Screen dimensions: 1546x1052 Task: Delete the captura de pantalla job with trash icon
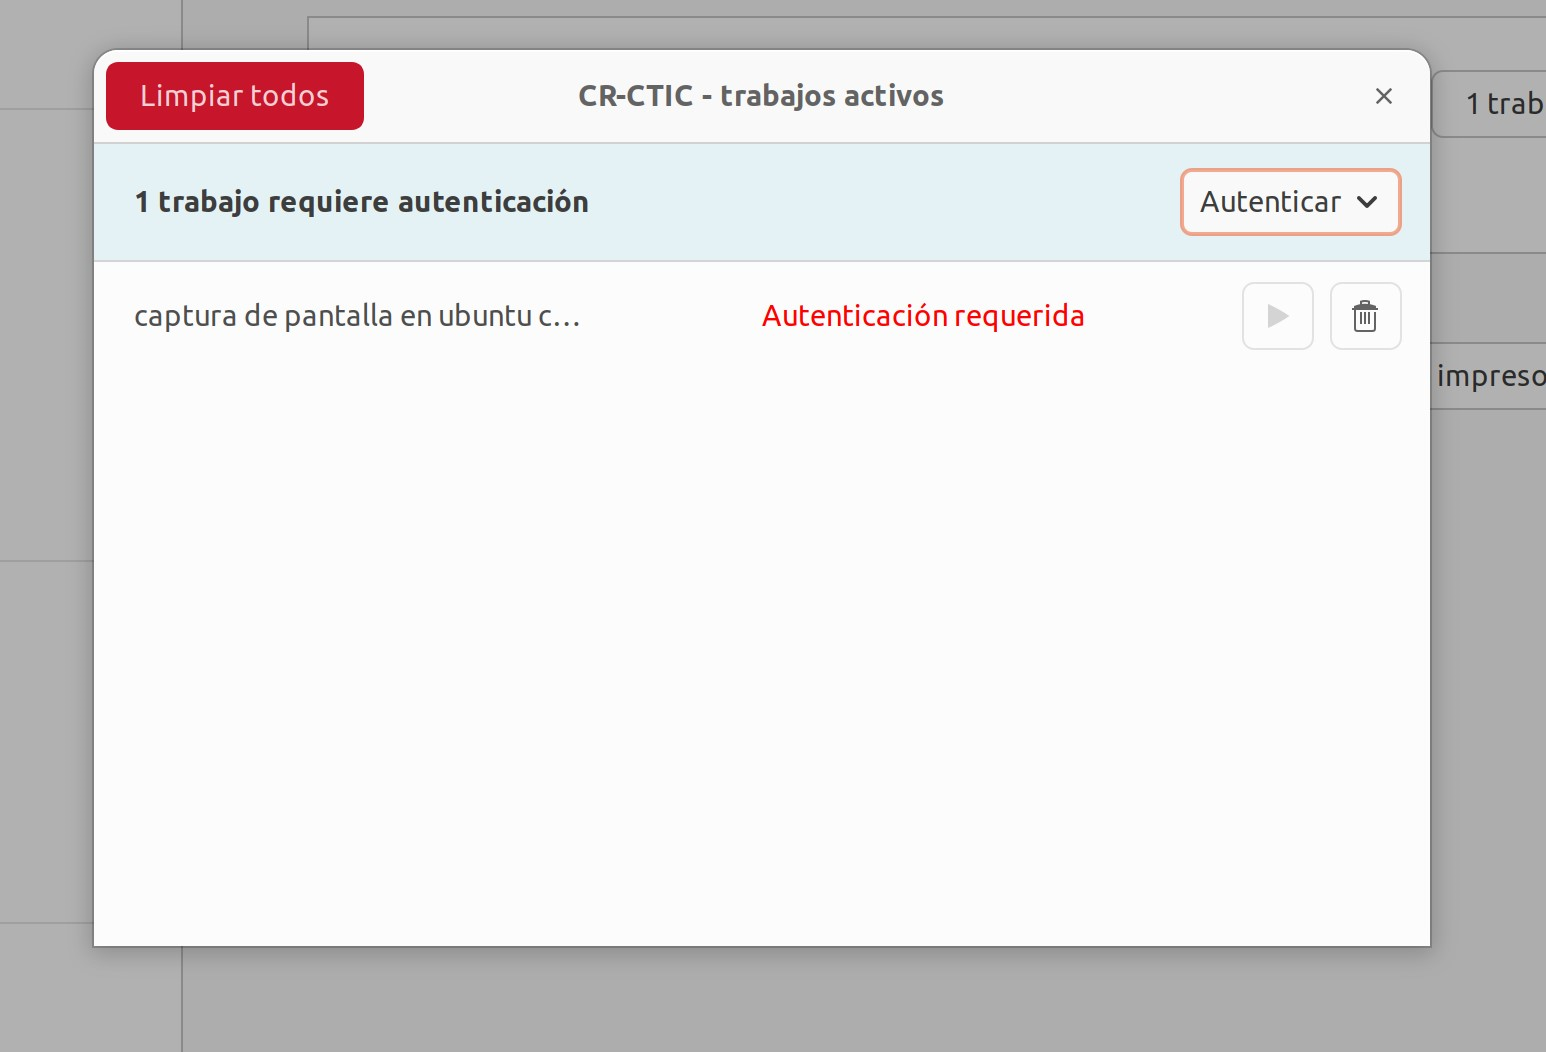coord(1365,316)
